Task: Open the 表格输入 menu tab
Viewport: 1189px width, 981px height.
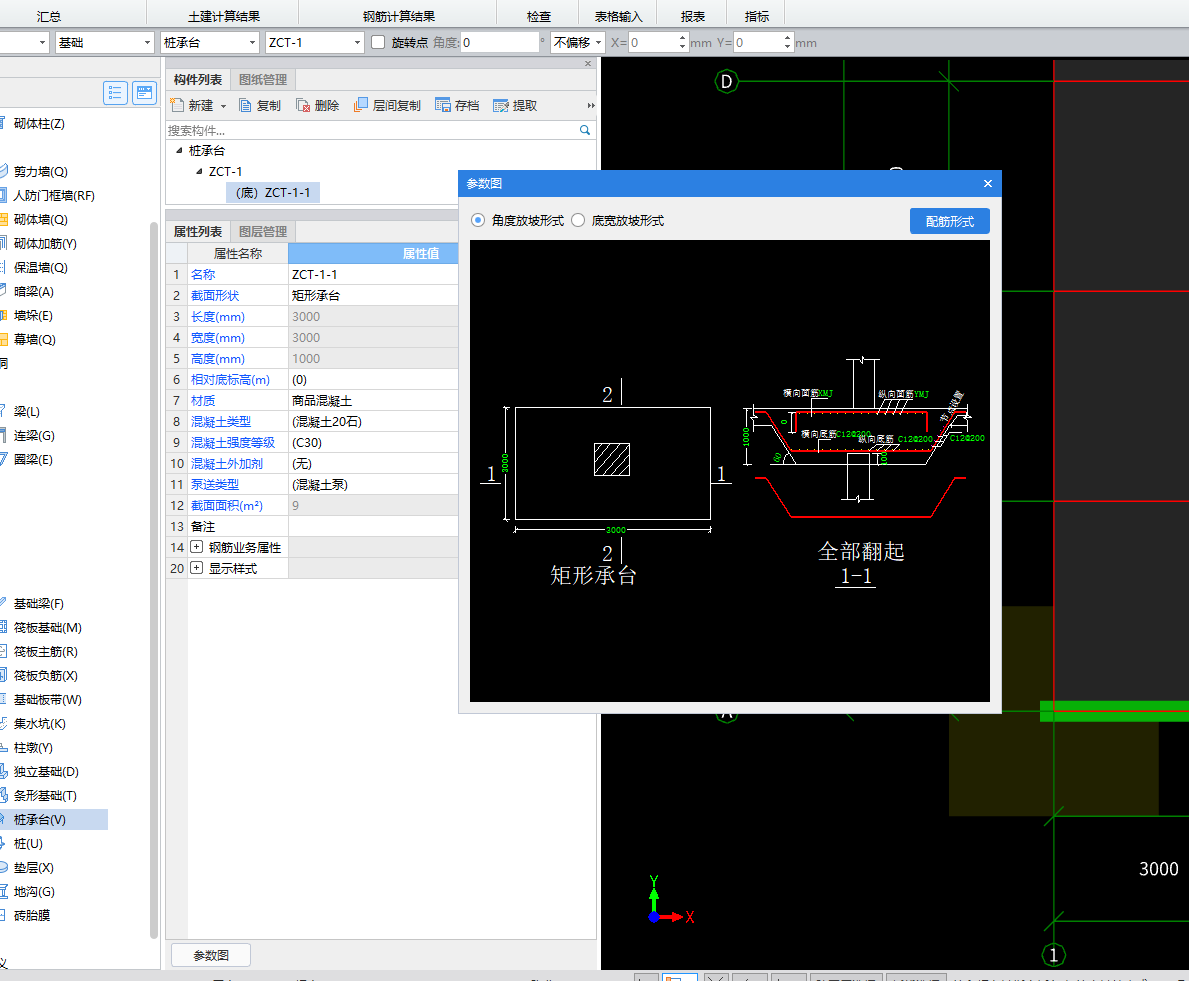Action: [x=618, y=16]
